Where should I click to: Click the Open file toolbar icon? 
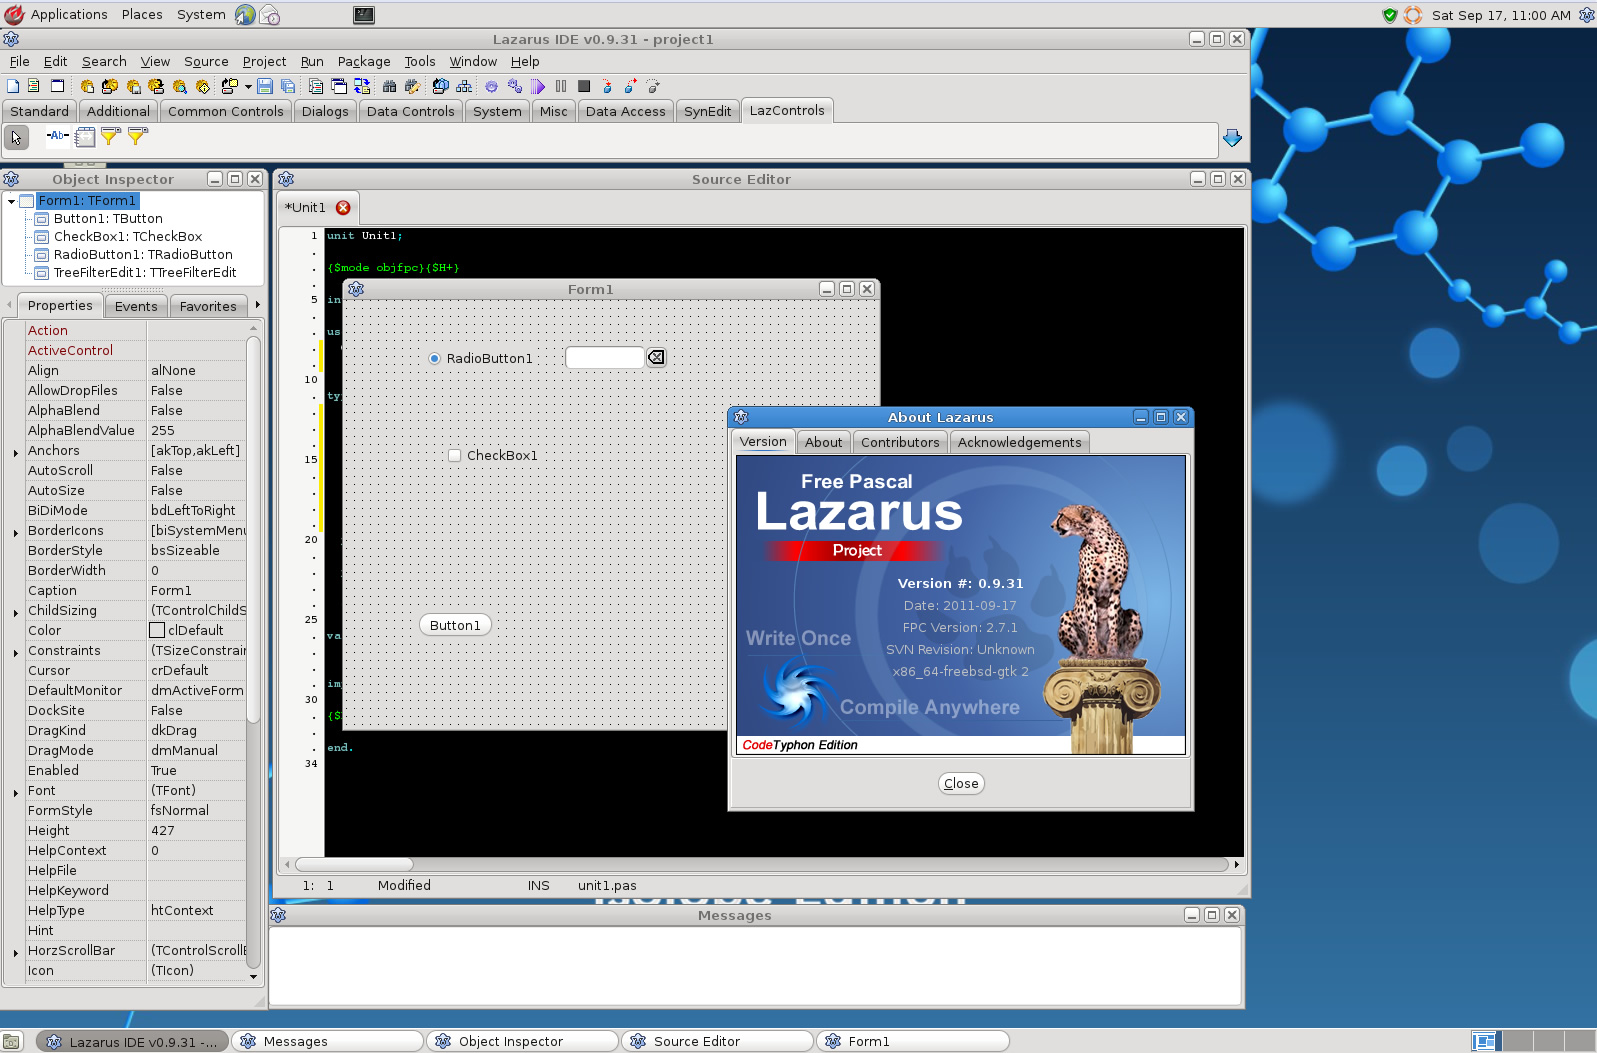[231, 86]
